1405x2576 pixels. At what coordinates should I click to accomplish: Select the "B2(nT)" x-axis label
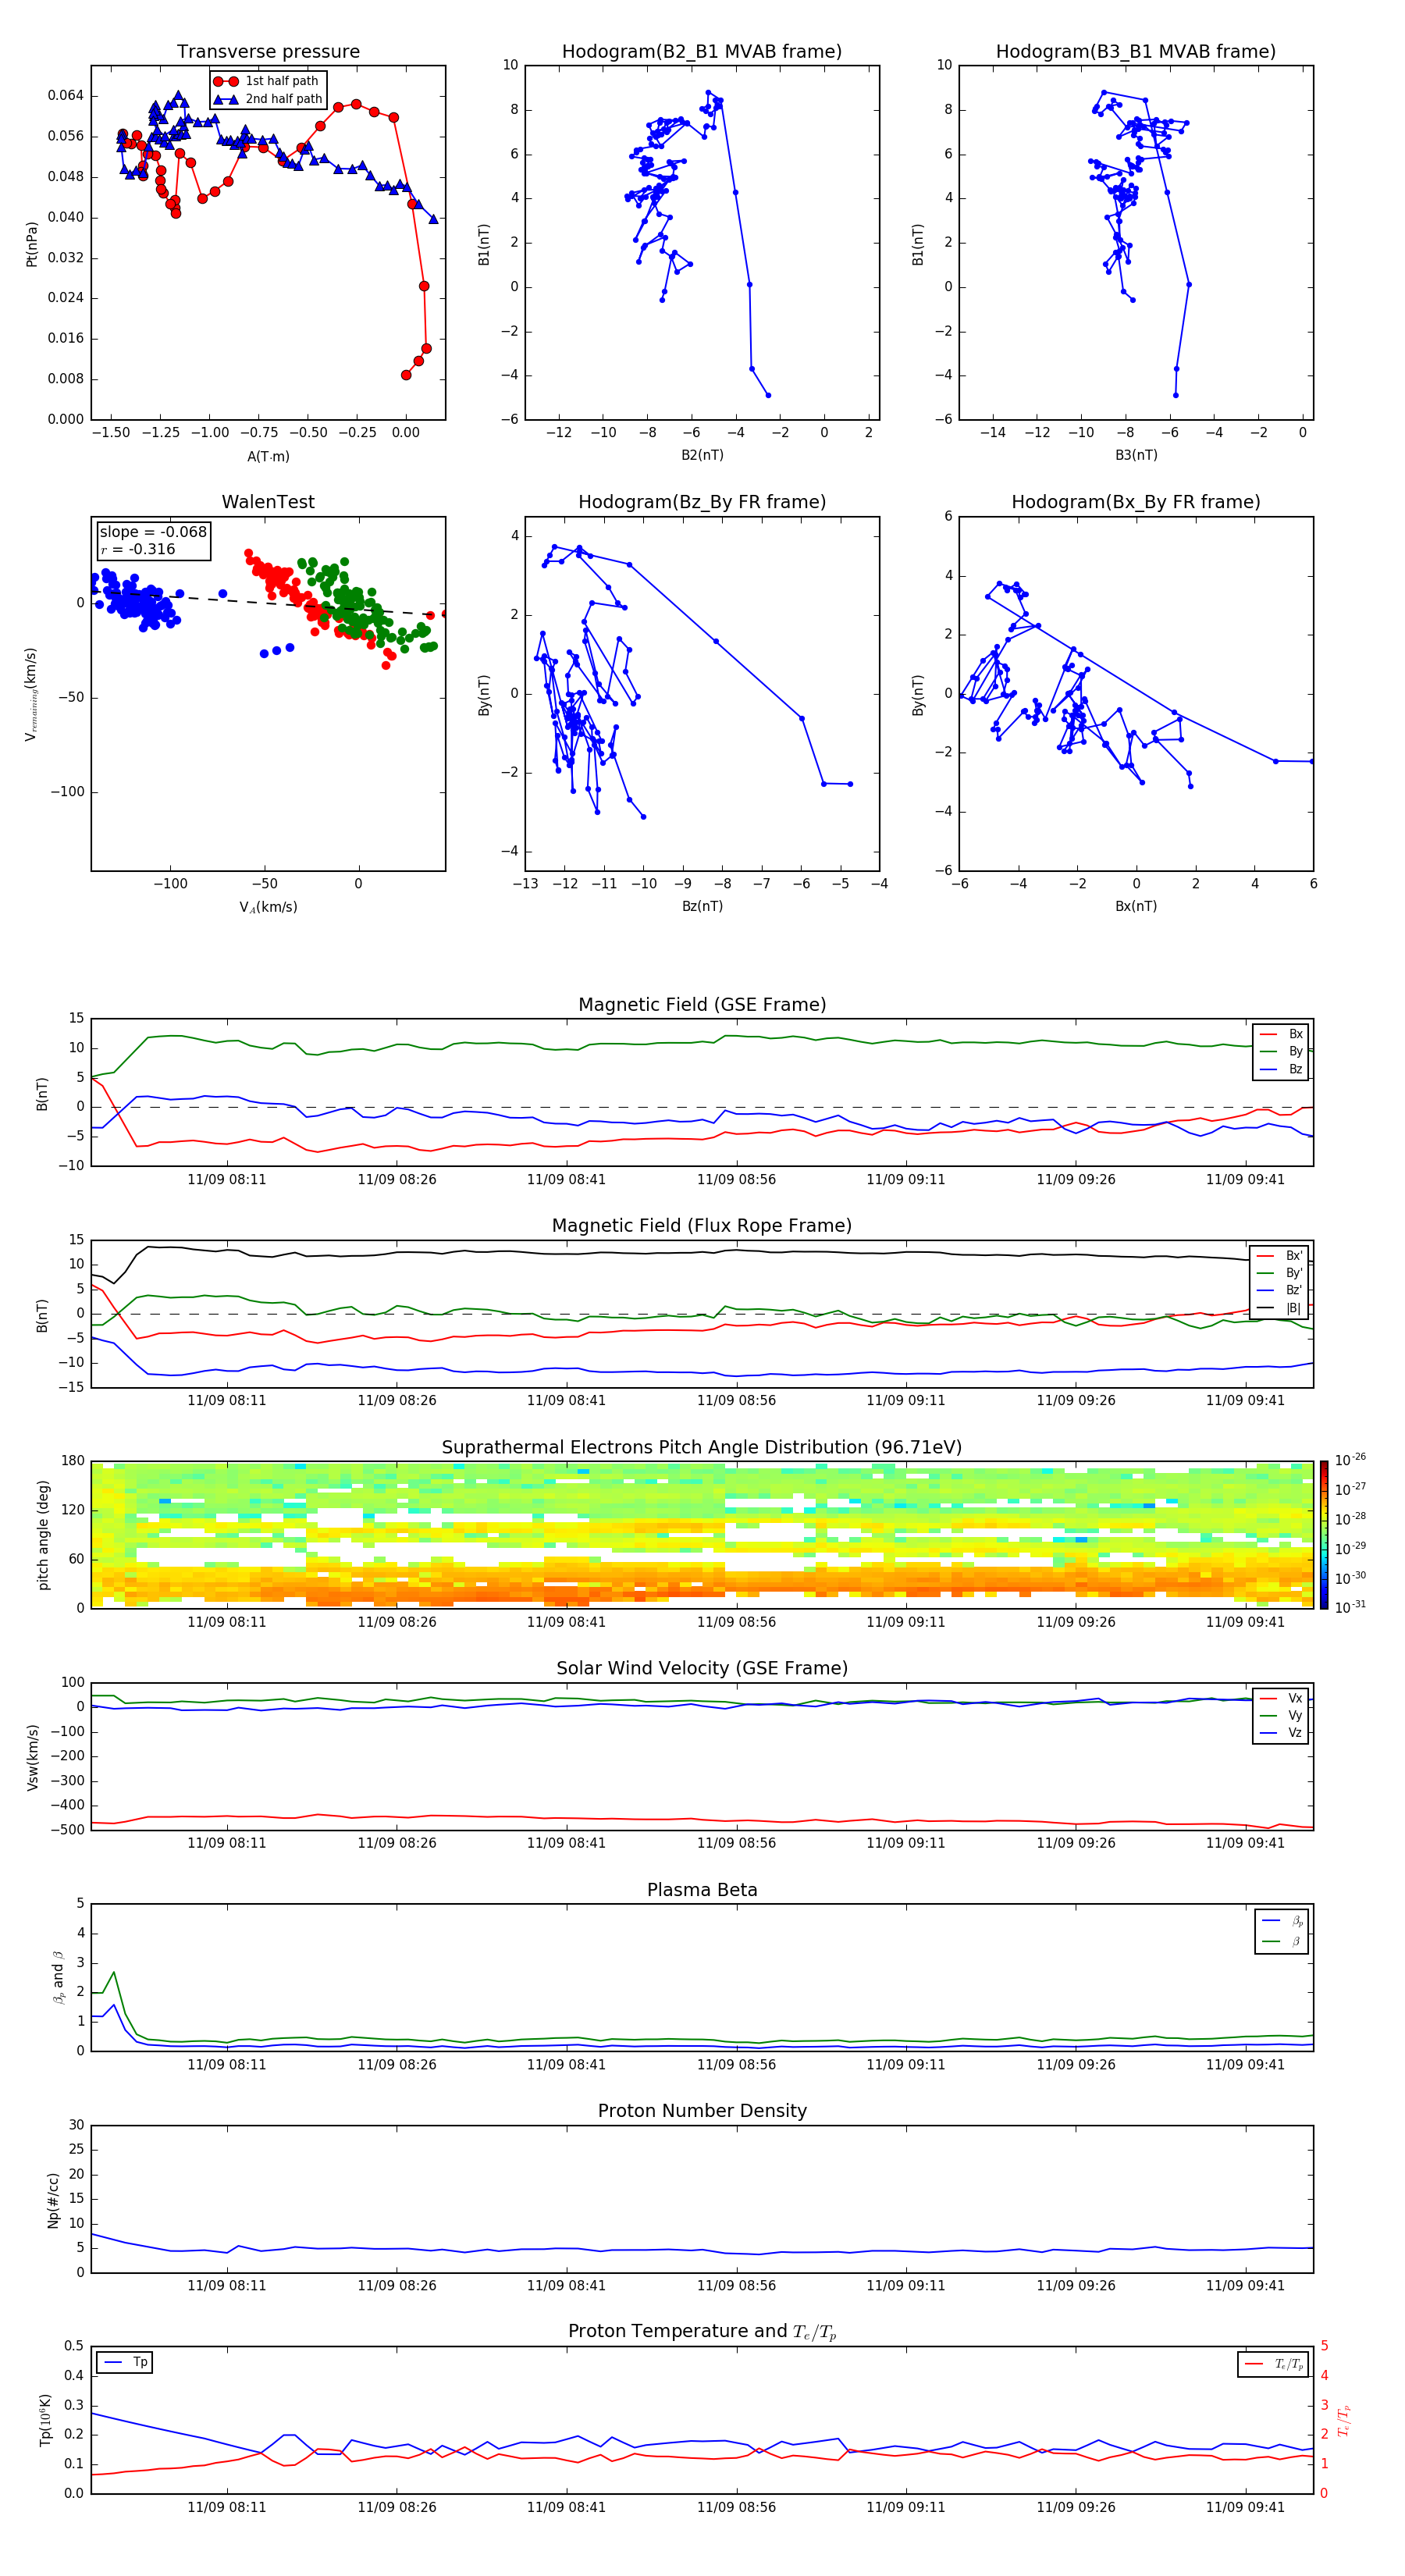point(702,455)
